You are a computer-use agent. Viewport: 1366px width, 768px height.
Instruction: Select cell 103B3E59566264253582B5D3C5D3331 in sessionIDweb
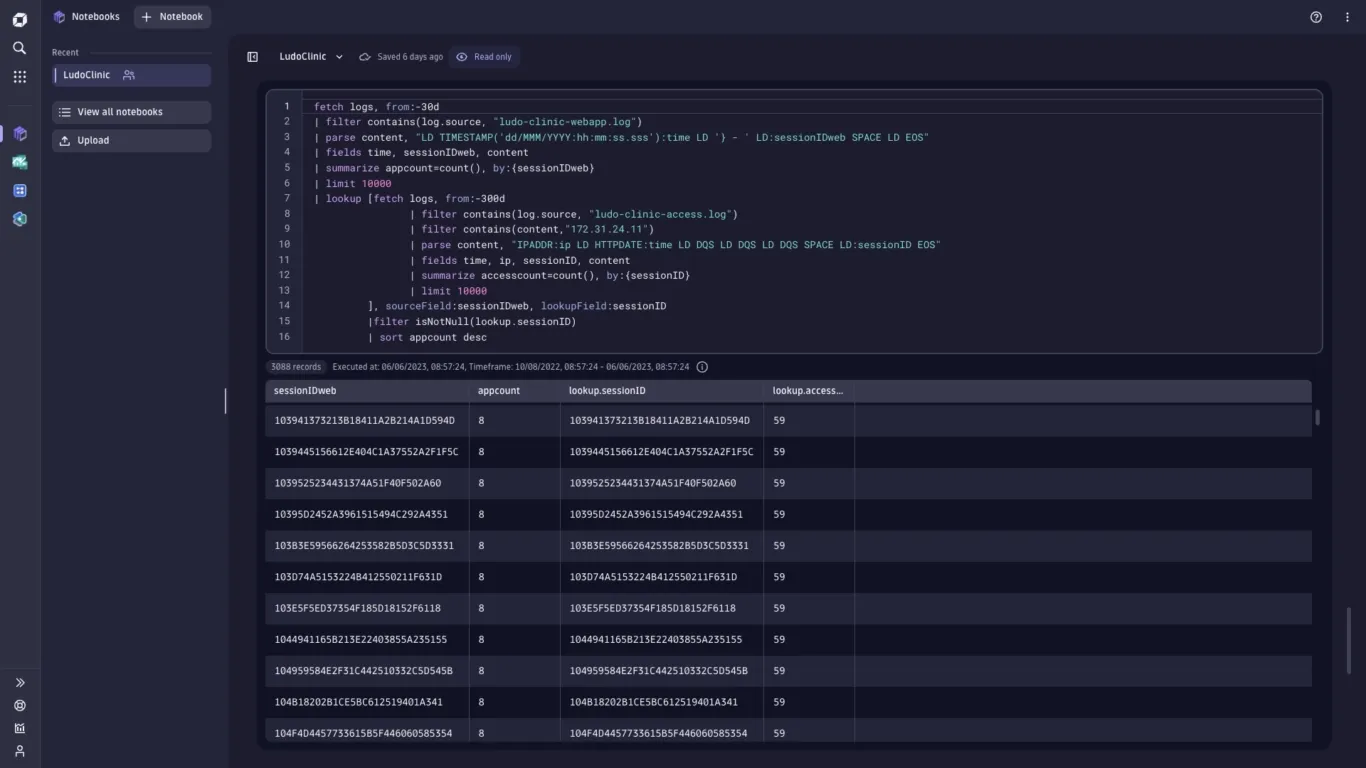367,546
